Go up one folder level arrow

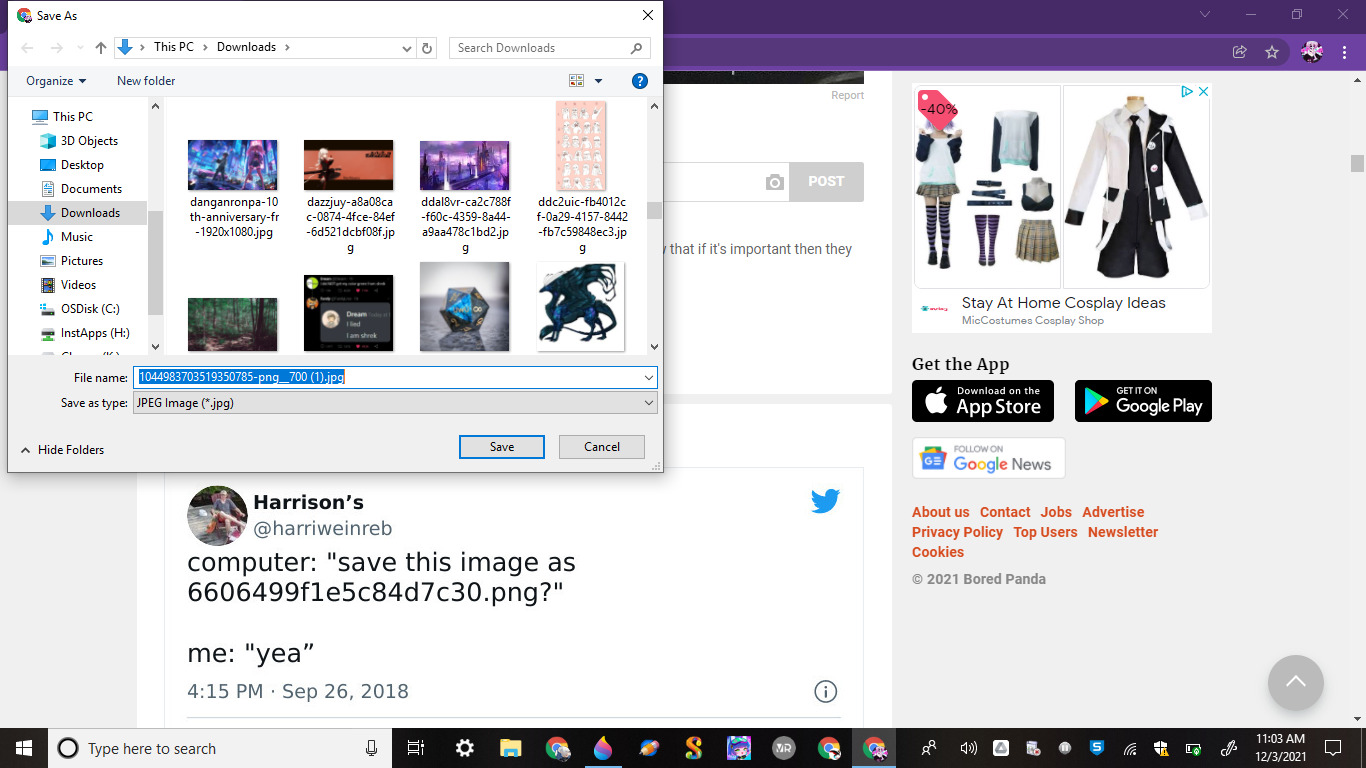(x=101, y=48)
